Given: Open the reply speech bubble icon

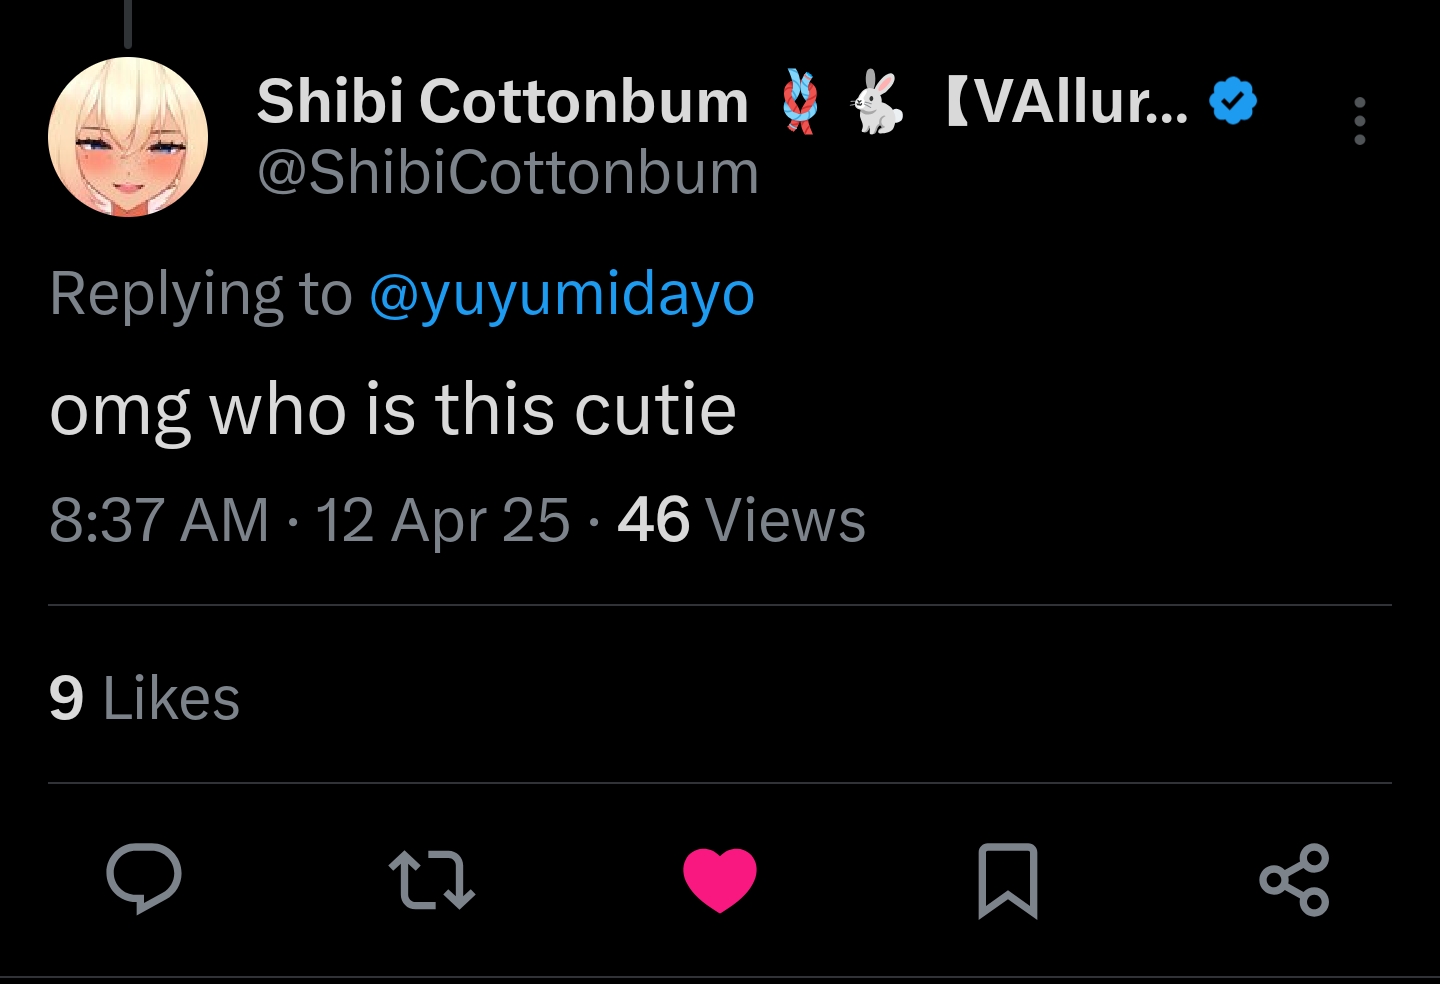Looking at the screenshot, I should pos(144,878).
